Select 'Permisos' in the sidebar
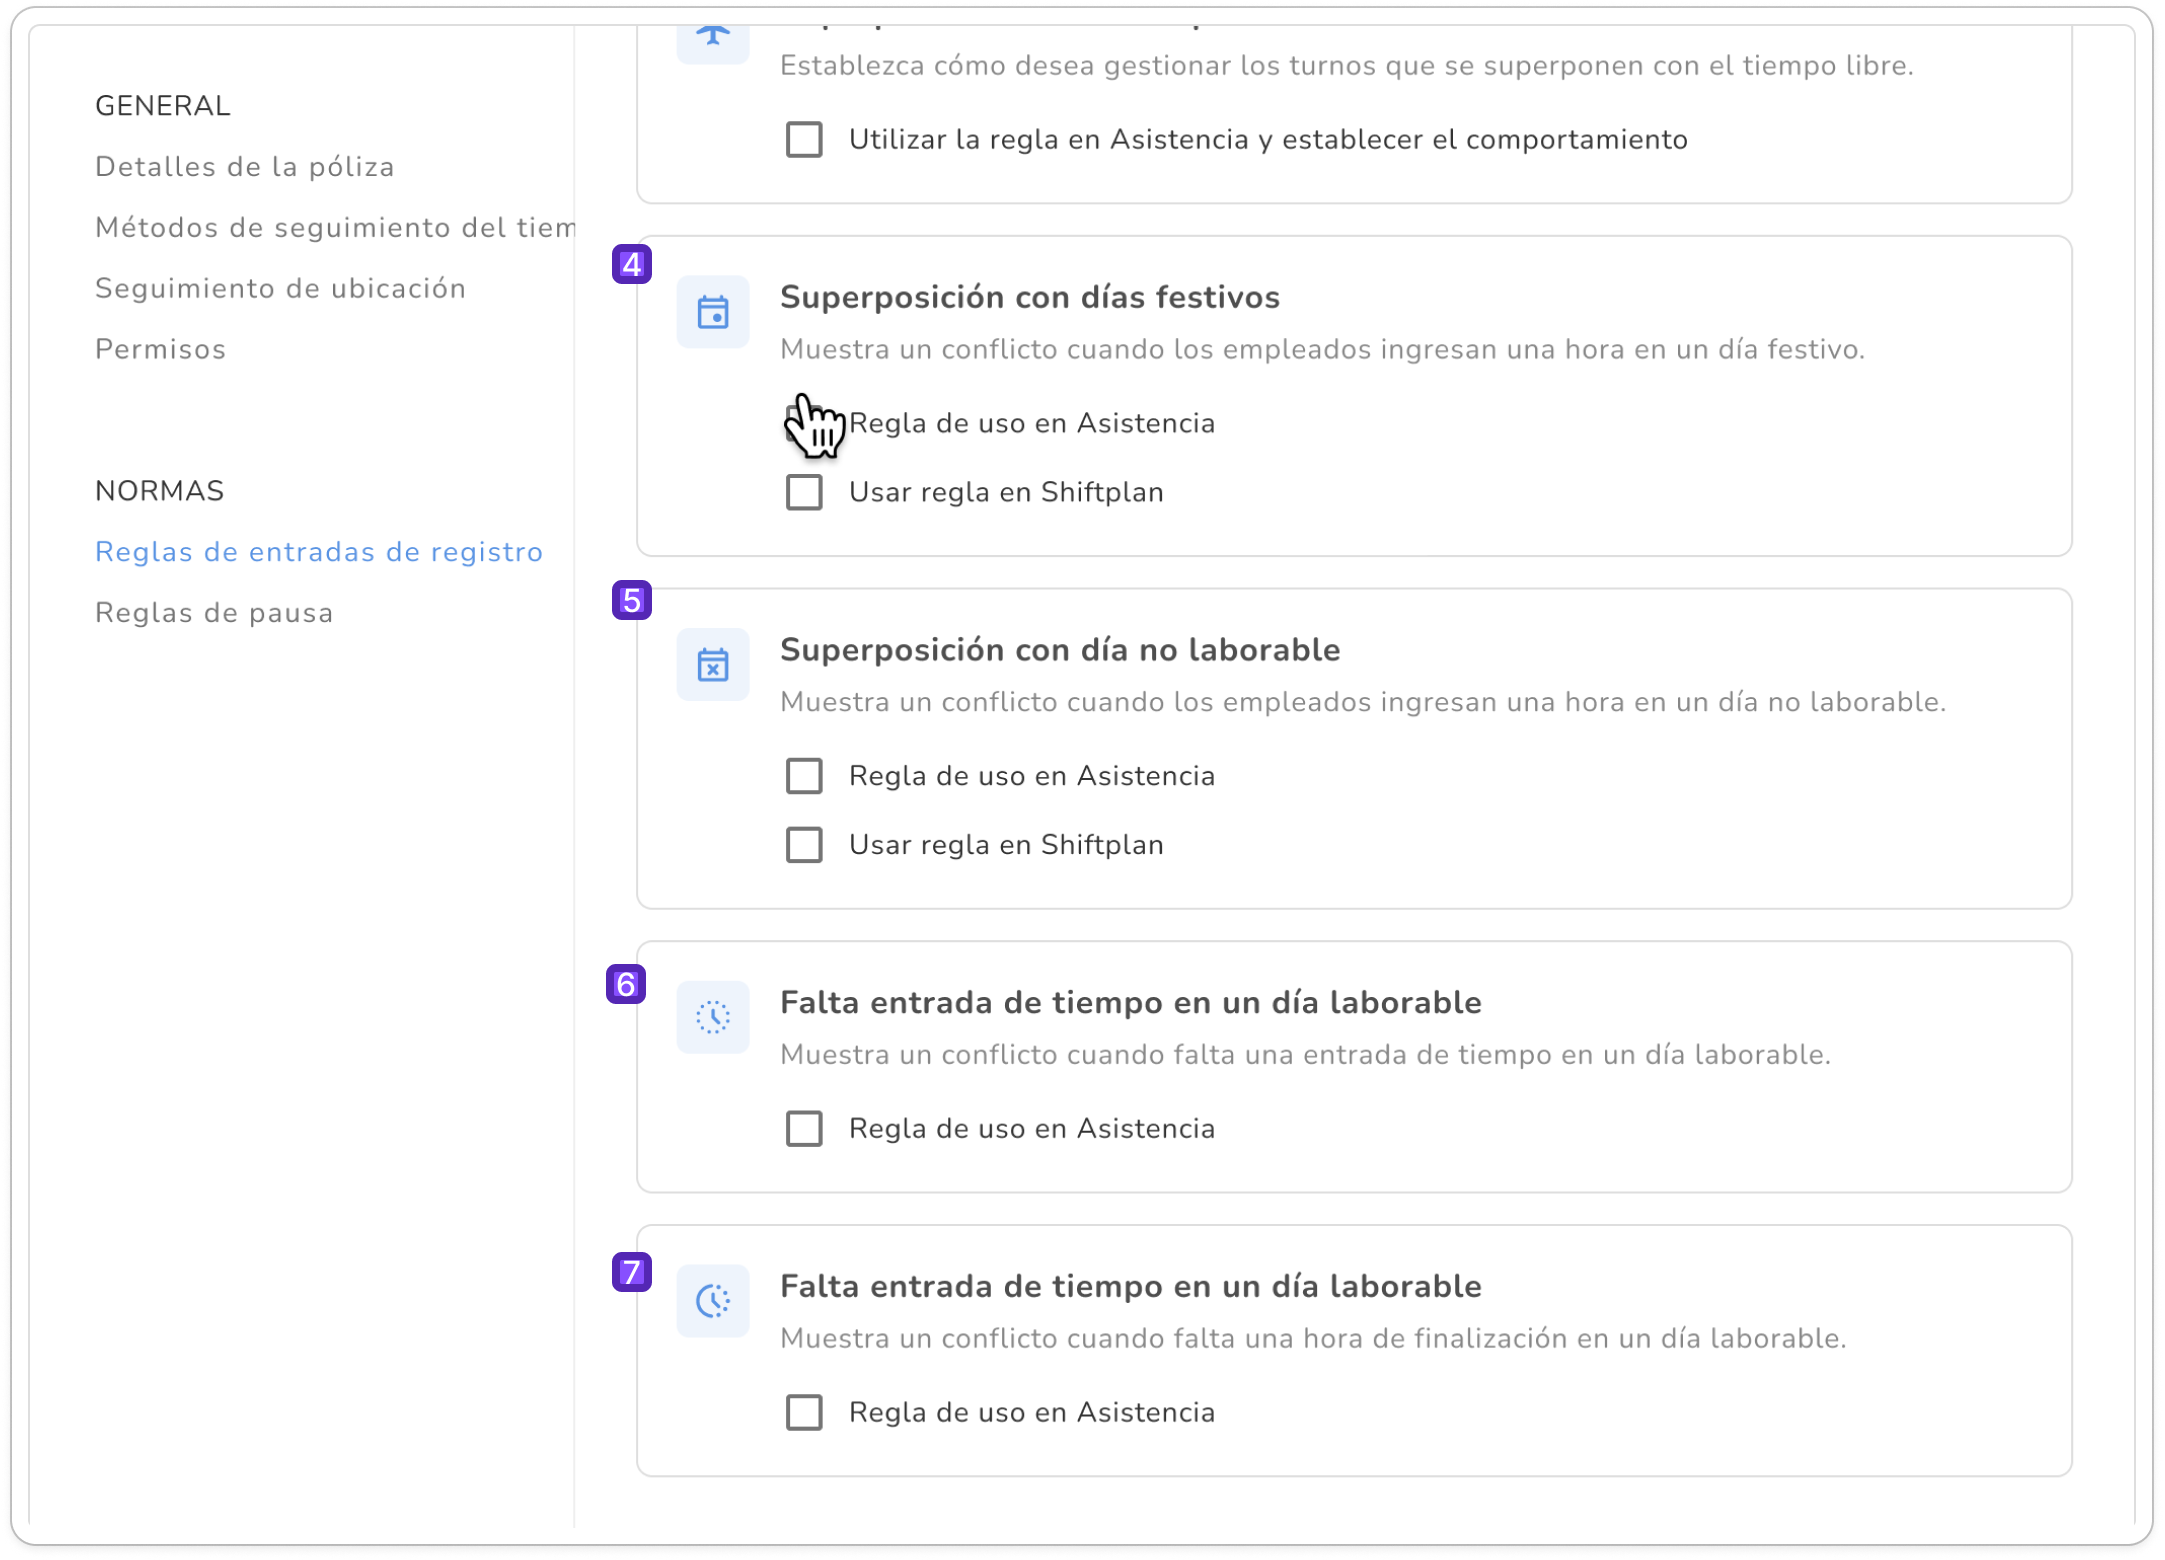The image size is (2165, 1560). pos(161,350)
